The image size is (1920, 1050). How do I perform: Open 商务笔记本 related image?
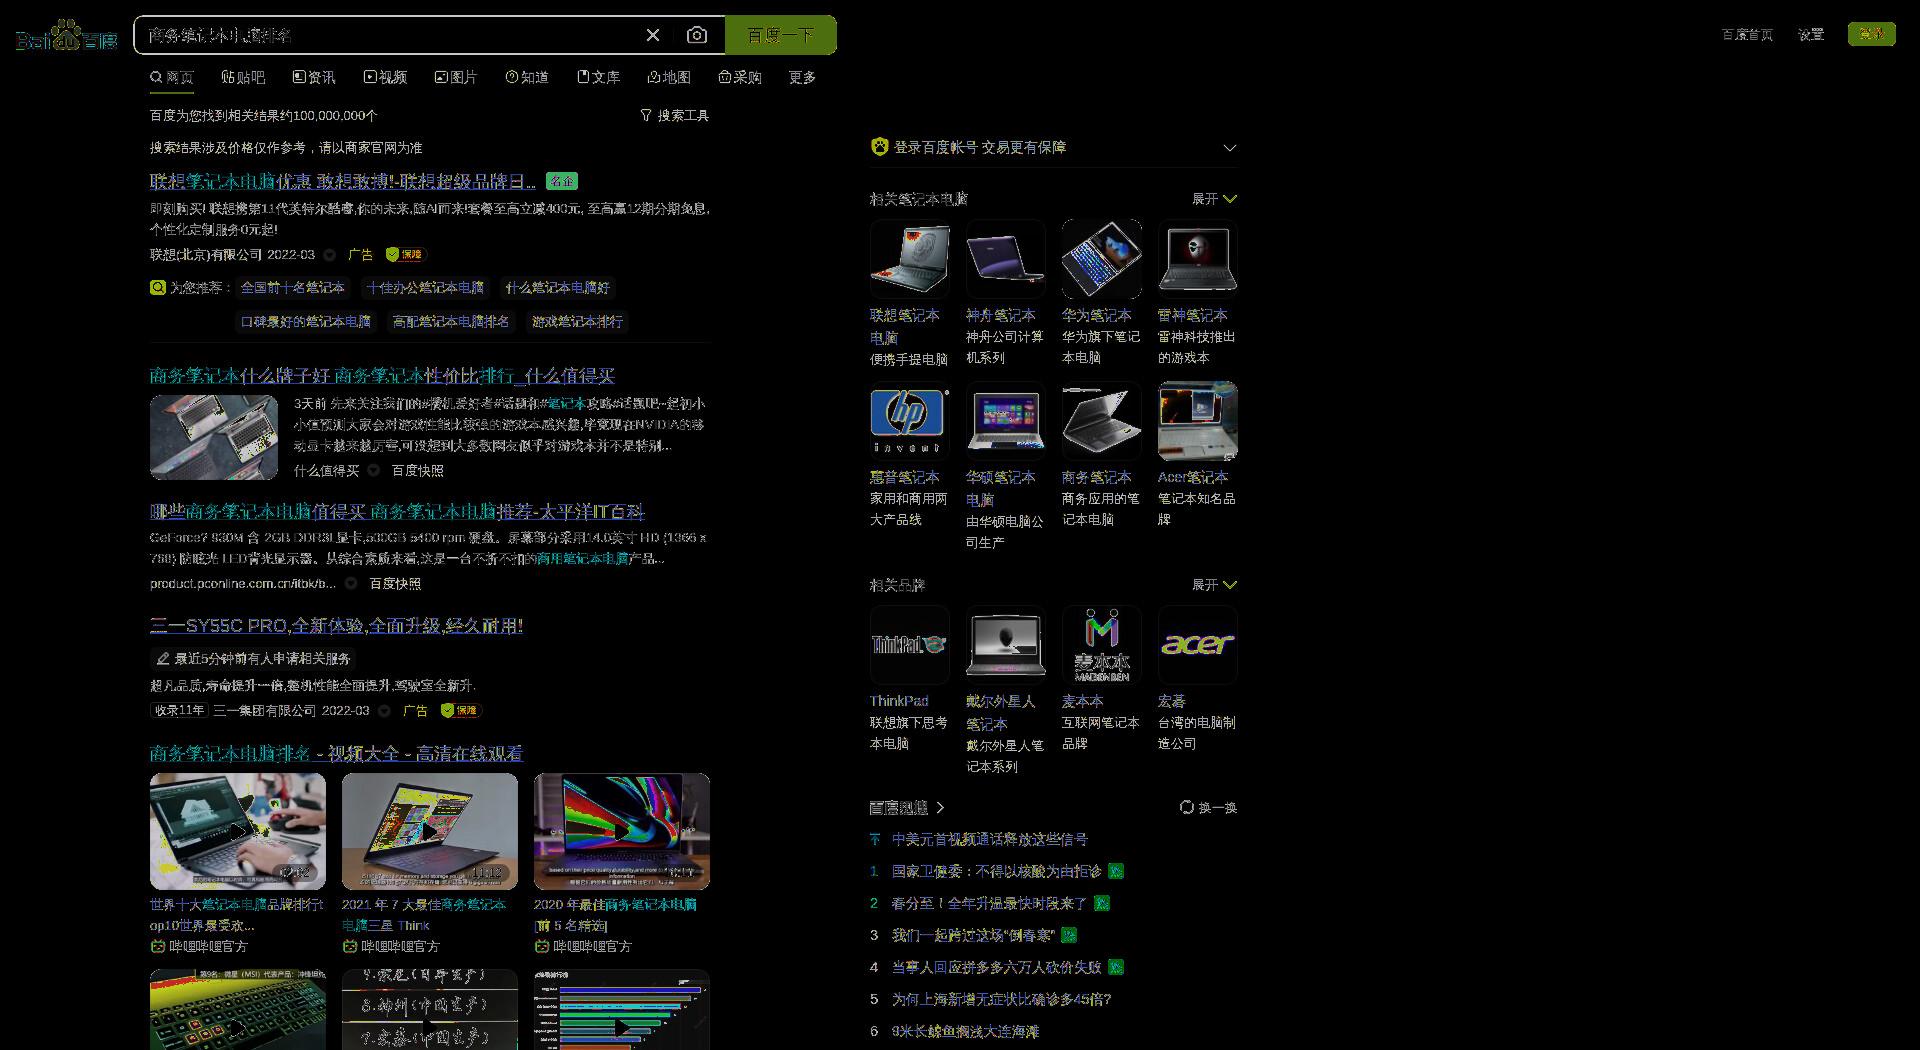coord(1101,421)
